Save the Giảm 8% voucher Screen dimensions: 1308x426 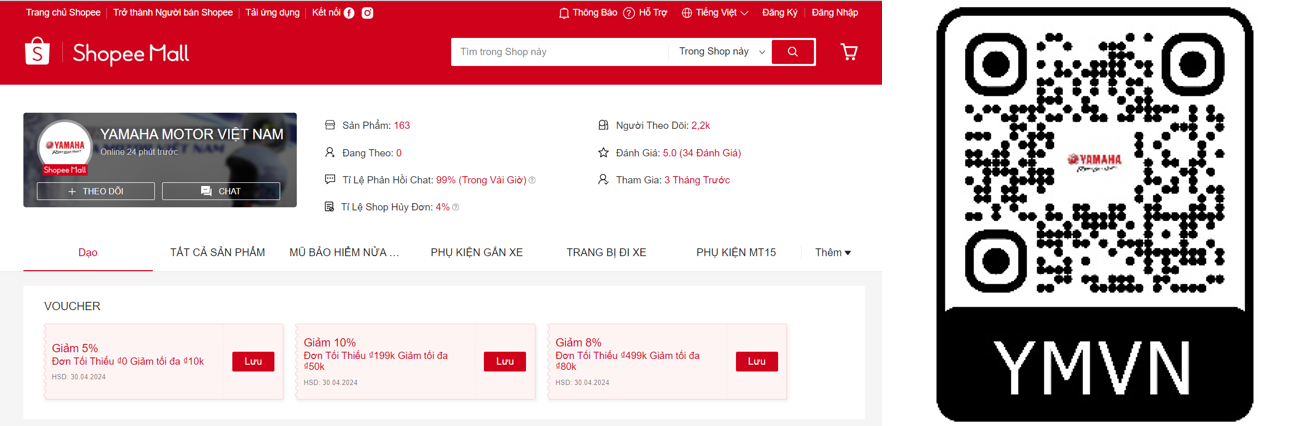click(757, 362)
